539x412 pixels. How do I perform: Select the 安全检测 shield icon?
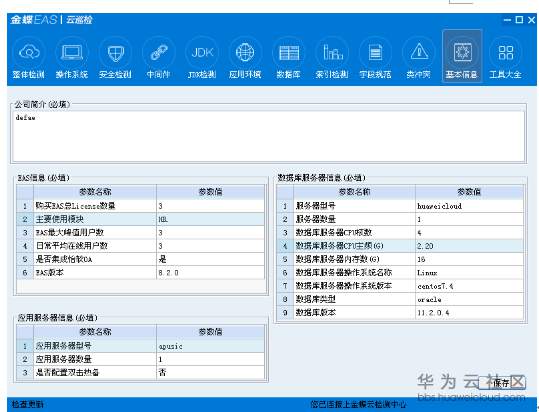click(115, 58)
